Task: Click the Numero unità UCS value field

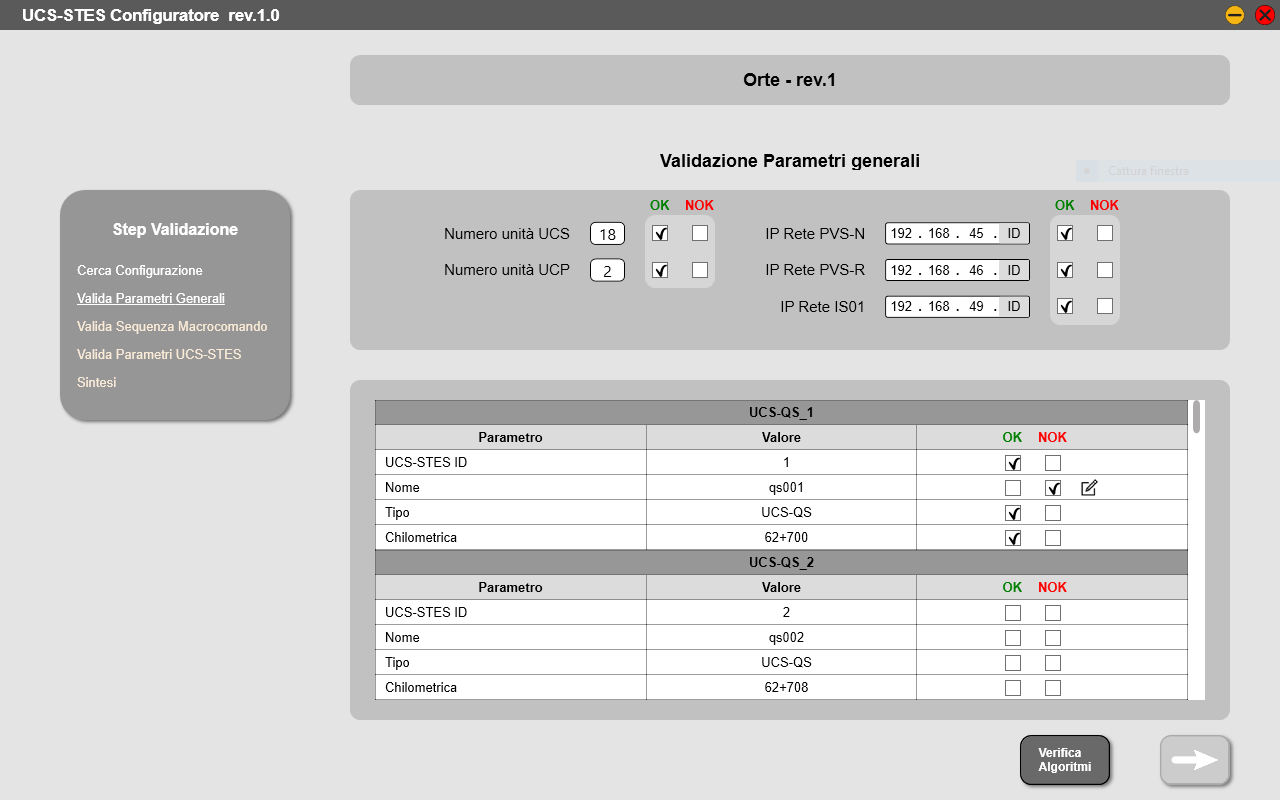Action: (x=607, y=234)
